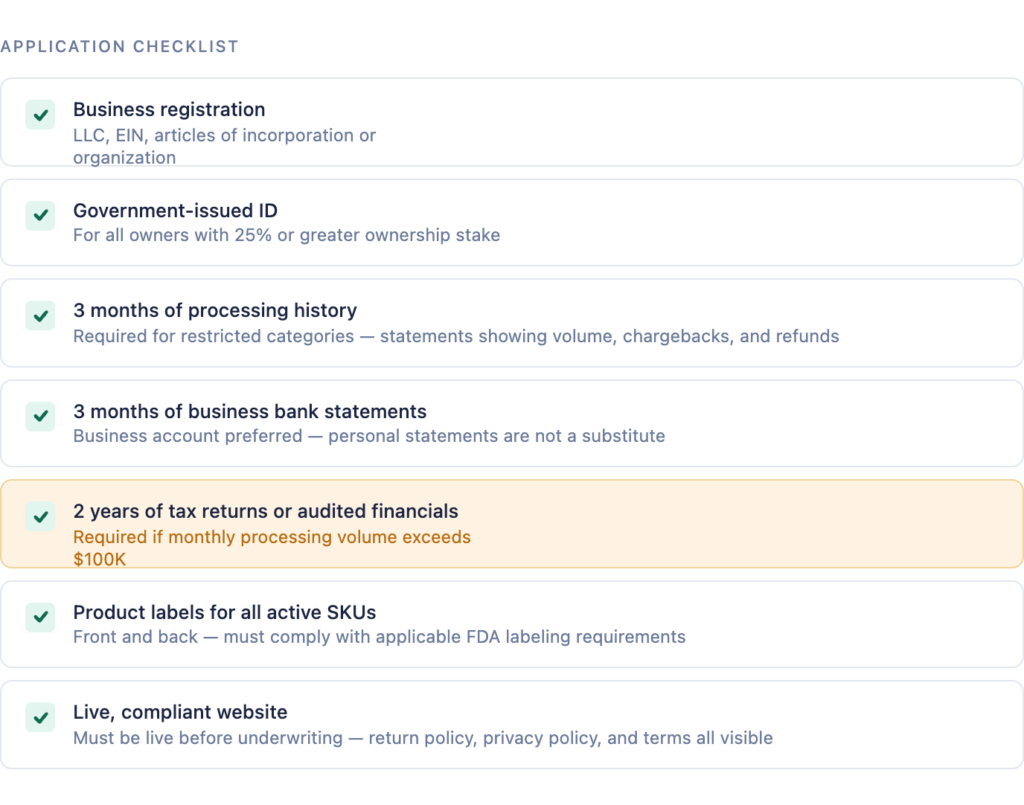
Task: Select the 3 months of processing history title
Action: [215, 311]
